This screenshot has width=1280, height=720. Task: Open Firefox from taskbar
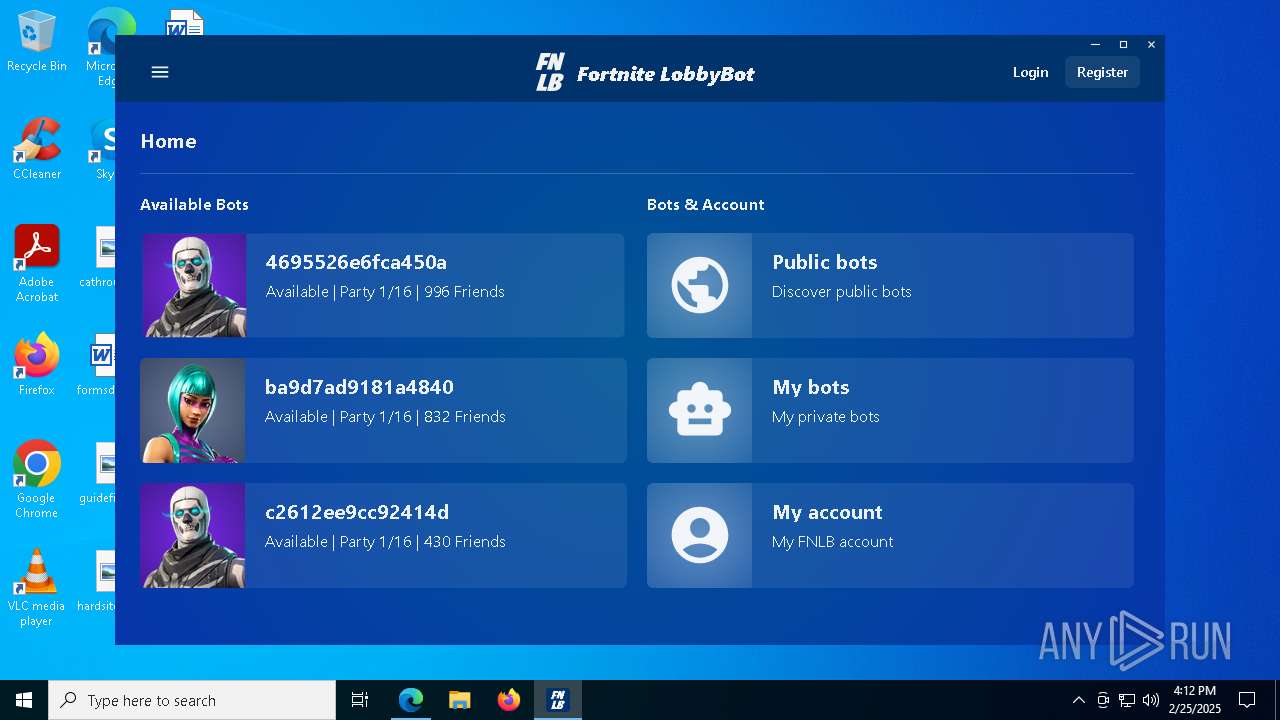(x=508, y=700)
